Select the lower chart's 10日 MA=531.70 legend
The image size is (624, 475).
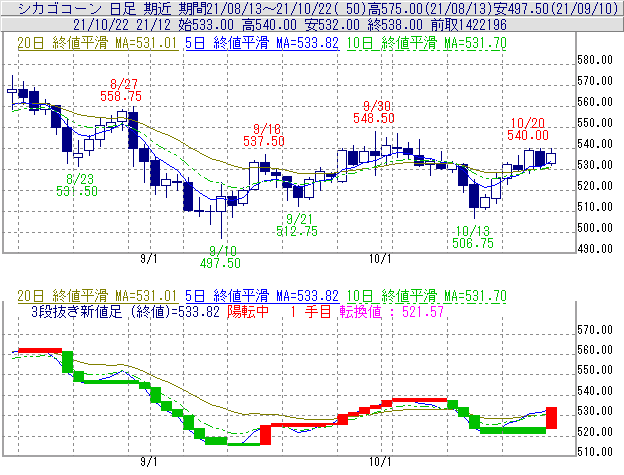(x=427, y=296)
